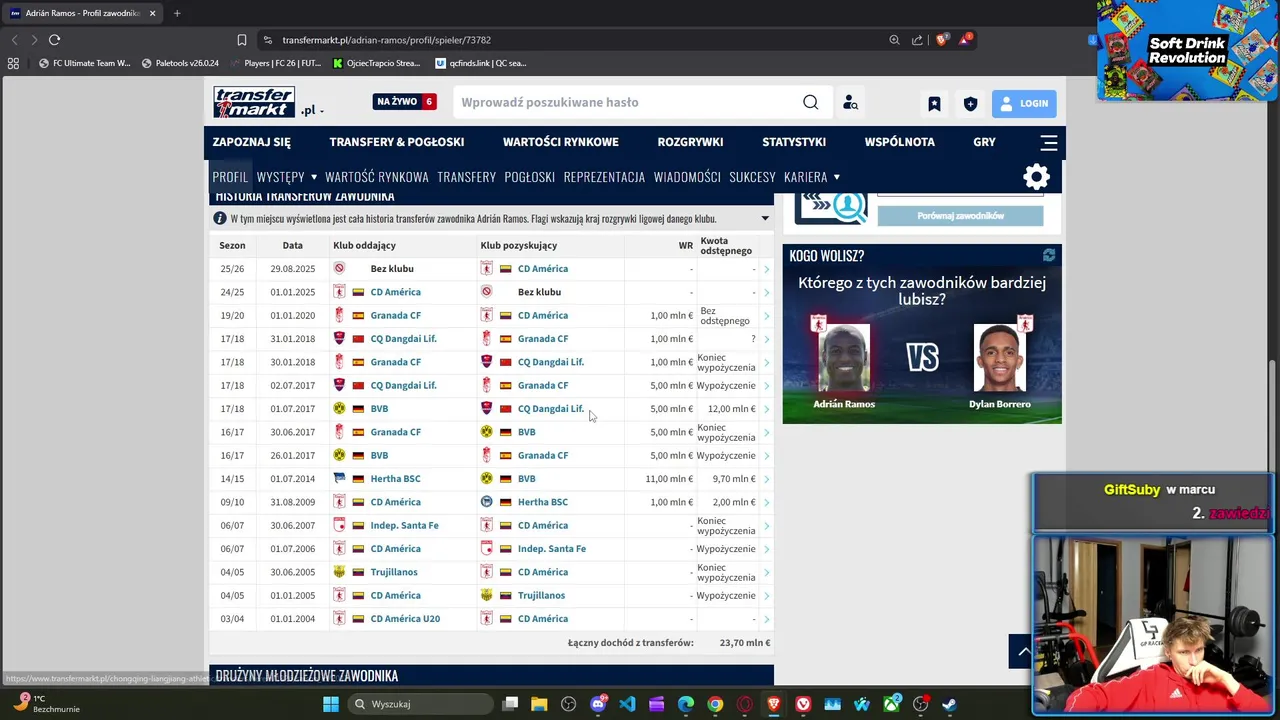The width and height of the screenshot is (1280, 720).
Task: Click the browser address bar URL
Action: point(386,40)
